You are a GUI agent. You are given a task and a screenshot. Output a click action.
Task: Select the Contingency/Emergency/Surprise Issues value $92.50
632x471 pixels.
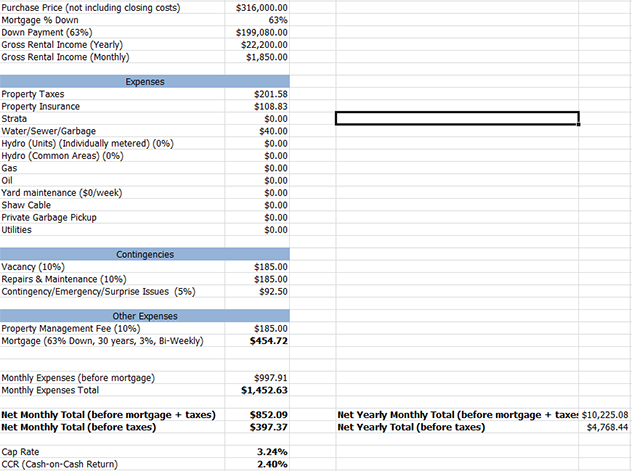point(273,292)
